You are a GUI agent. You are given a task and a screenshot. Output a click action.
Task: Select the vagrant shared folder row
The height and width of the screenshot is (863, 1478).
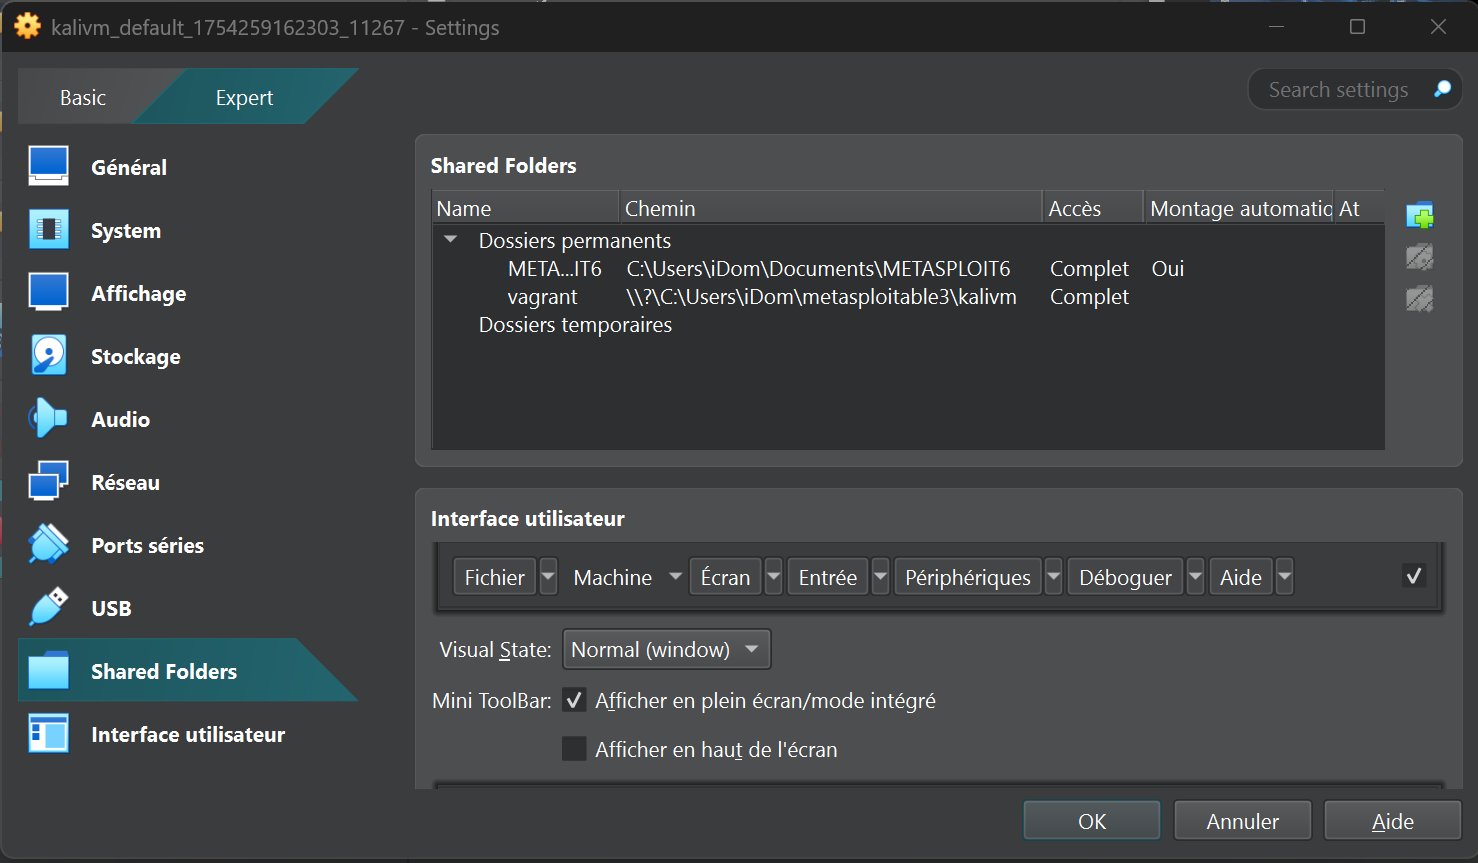(543, 297)
